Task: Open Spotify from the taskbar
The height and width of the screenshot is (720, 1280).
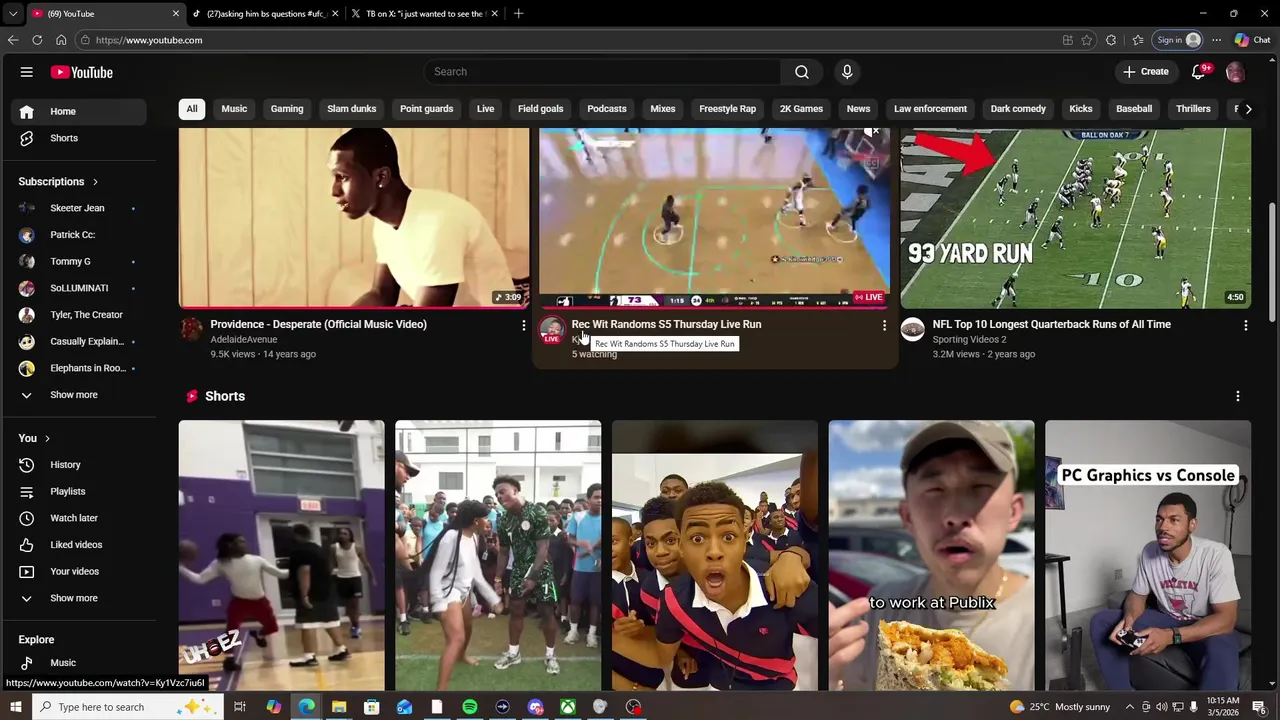Action: click(x=469, y=707)
